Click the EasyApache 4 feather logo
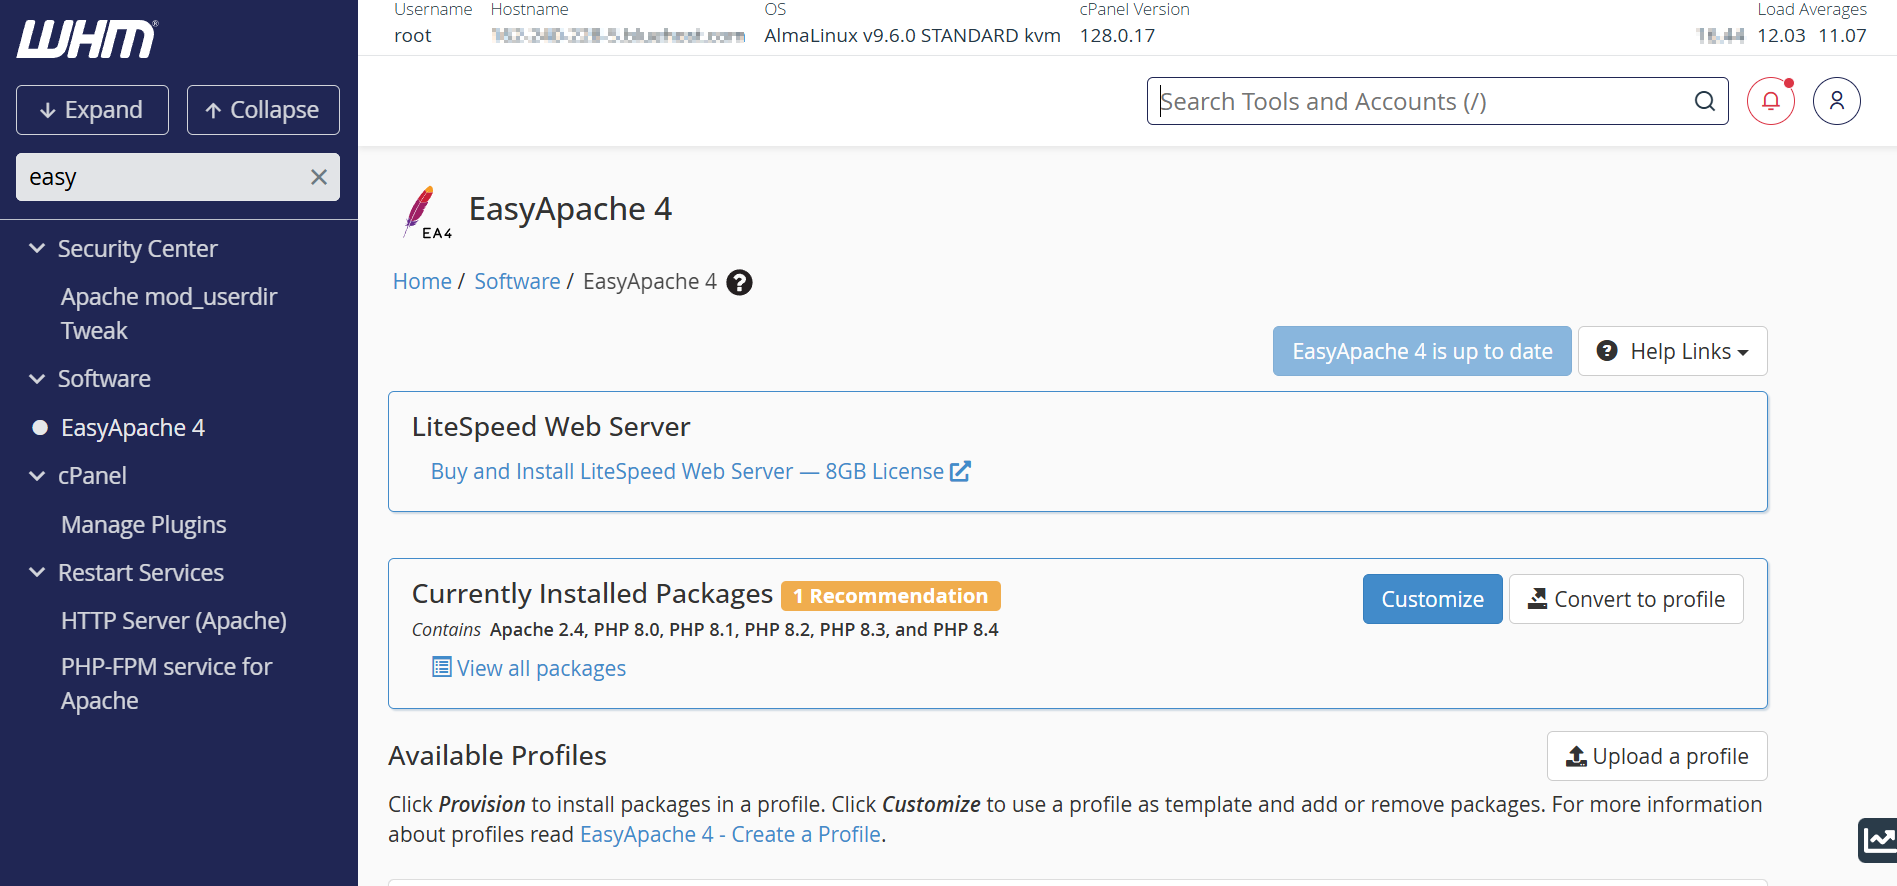Image resolution: width=1897 pixels, height=886 pixels. click(x=427, y=212)
